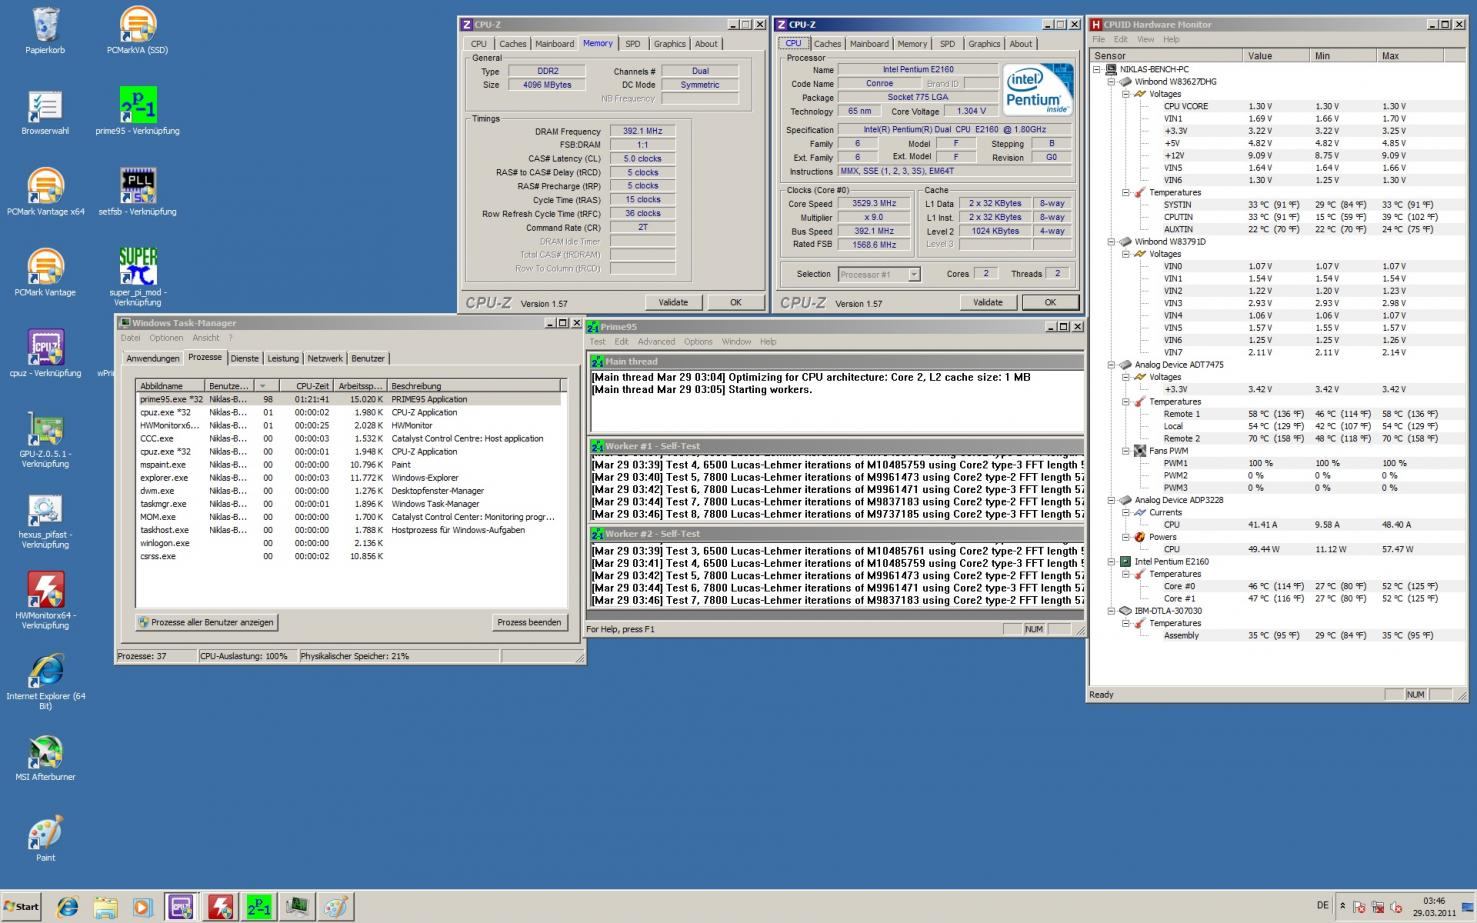Select prime95.exe *32 process row
Screen dimensions: 1477x923
(349, 399)
